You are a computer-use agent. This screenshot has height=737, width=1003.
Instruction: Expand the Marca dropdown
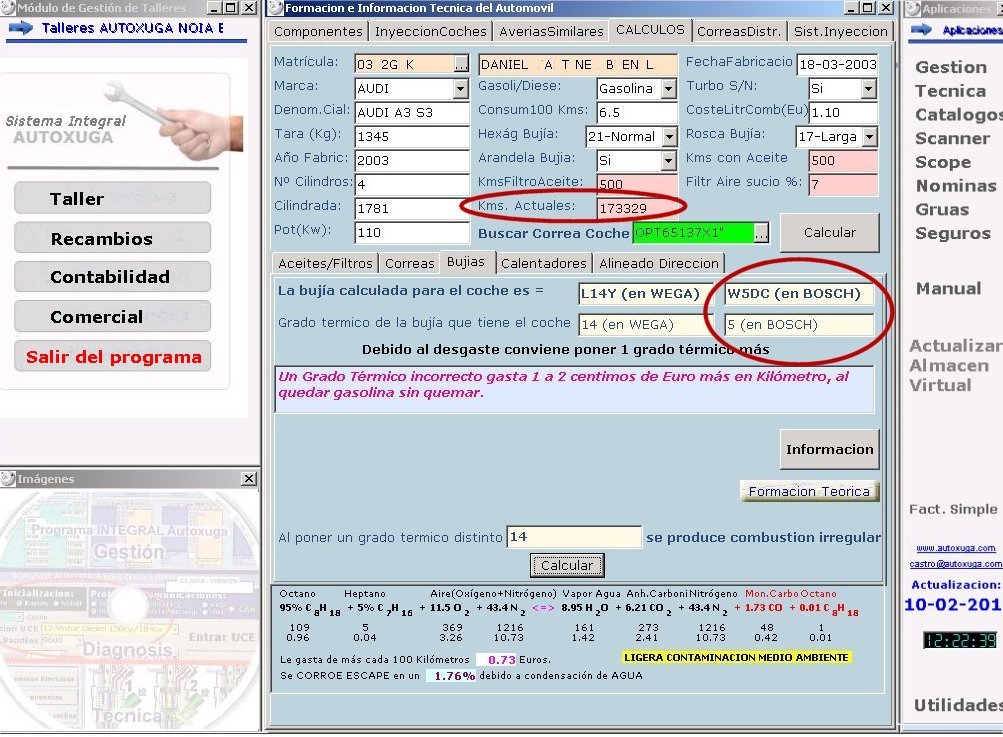pos(461,88)
